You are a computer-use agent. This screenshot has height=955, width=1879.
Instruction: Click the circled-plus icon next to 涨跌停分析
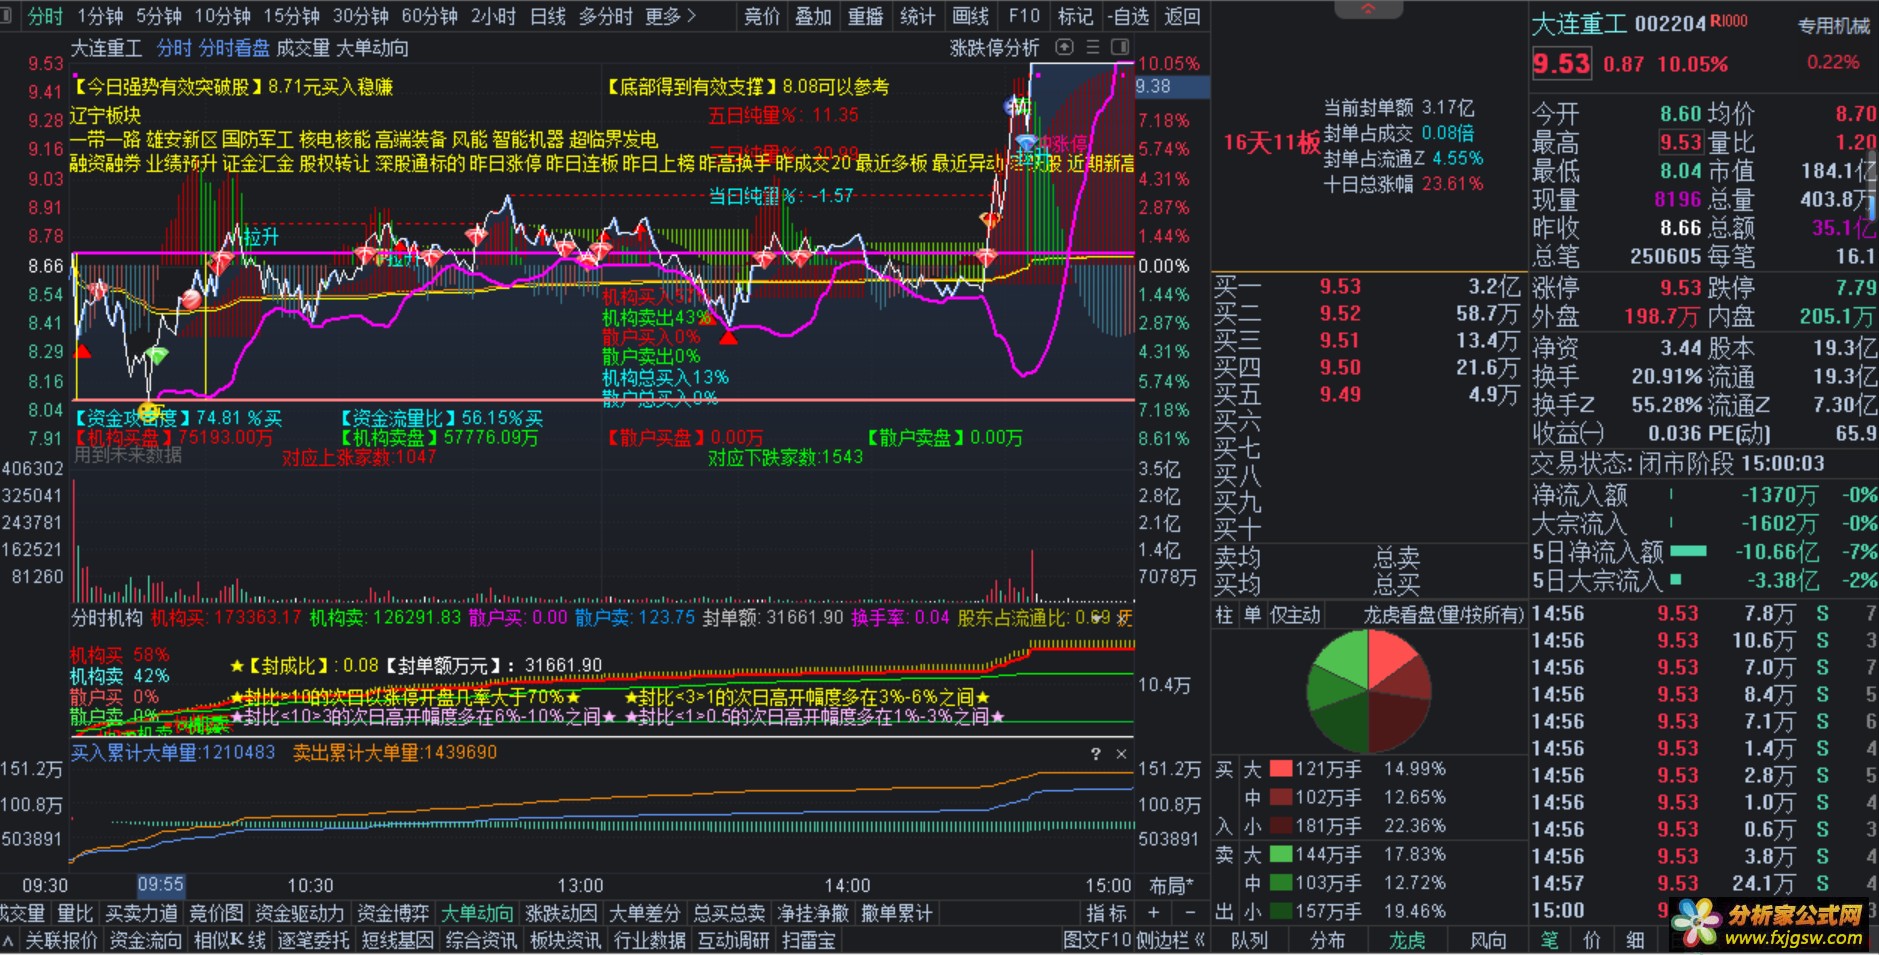click(x=1065, y=47)
